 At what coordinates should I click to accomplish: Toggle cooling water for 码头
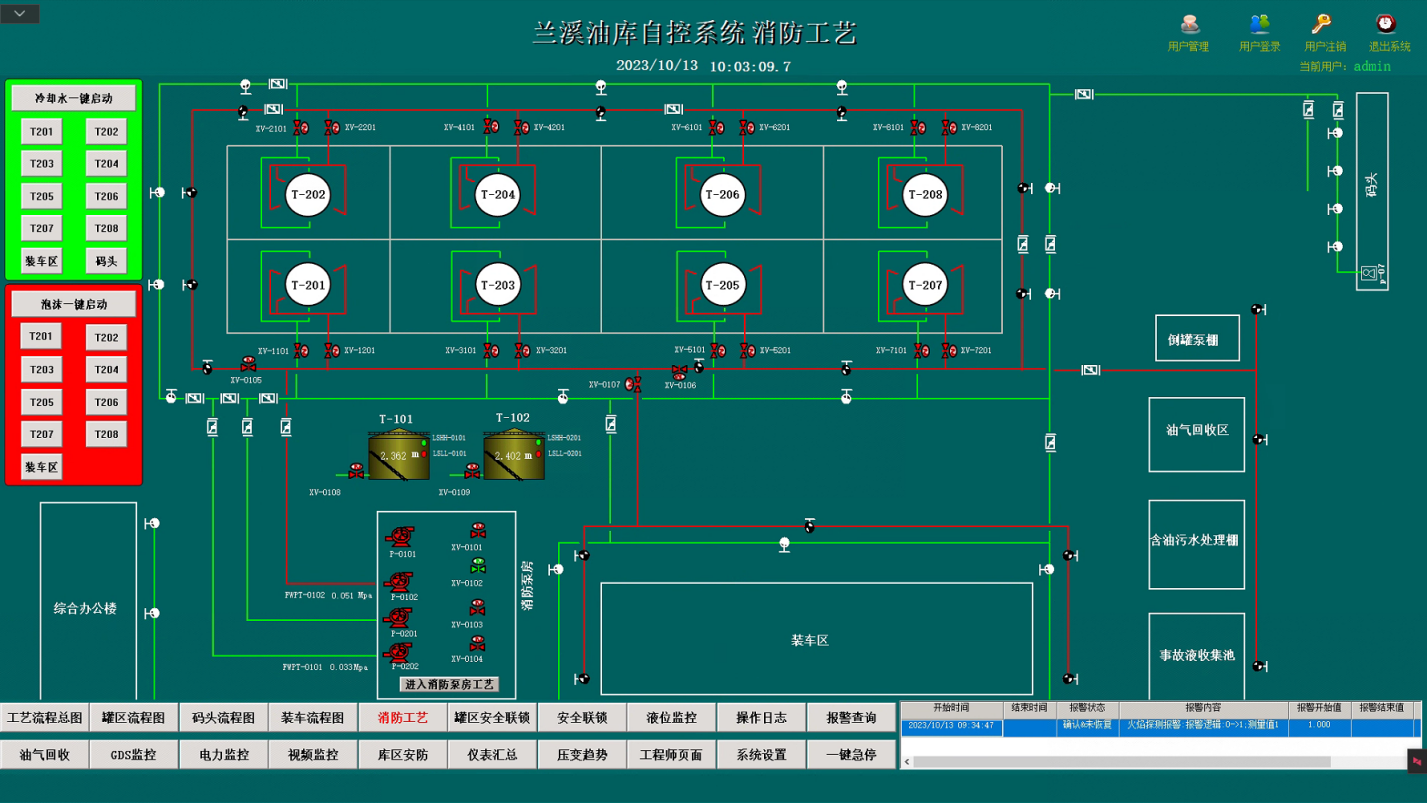(x=106, y=262)
